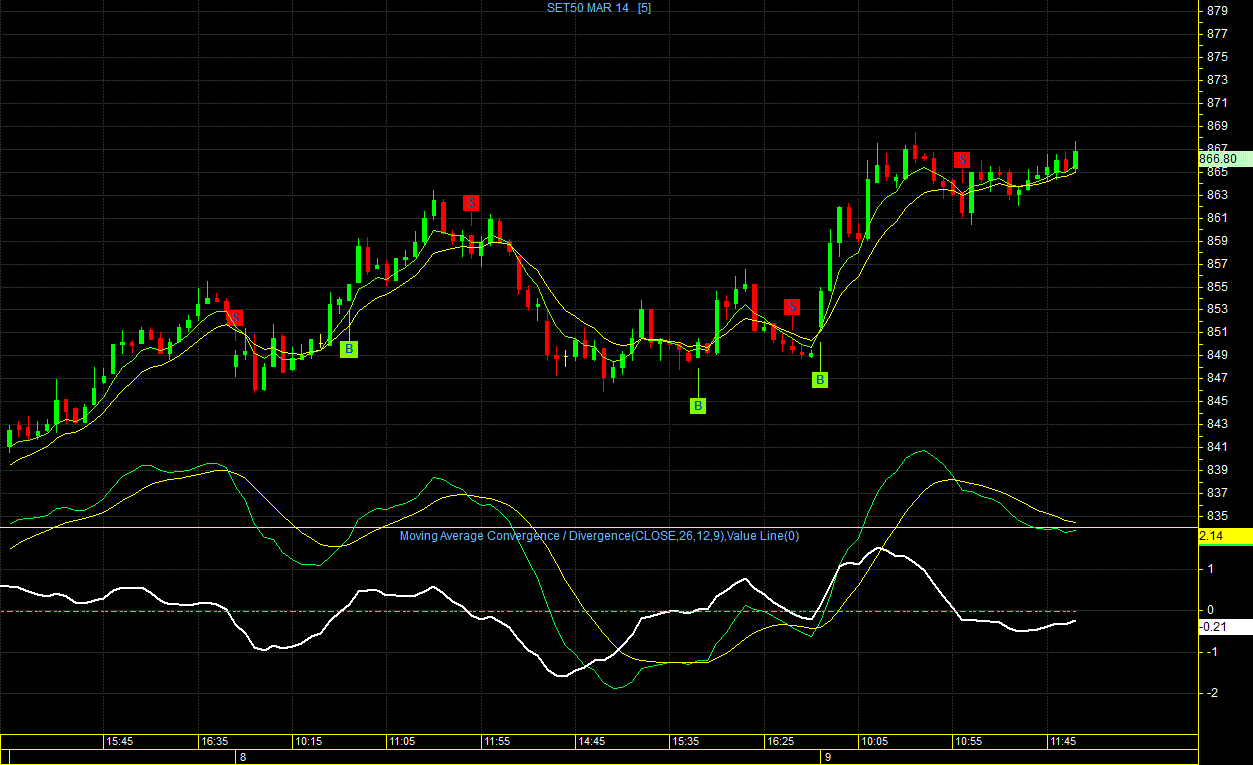Click the 14:45 time axis label
1253x765 pixels.
tap(591, 742)
